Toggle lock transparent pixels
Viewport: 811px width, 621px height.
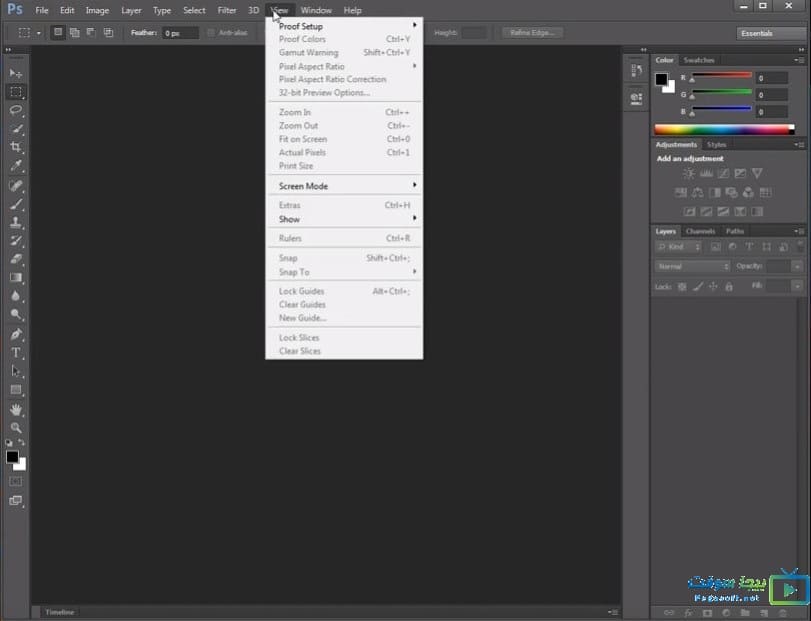coord(682,286)
